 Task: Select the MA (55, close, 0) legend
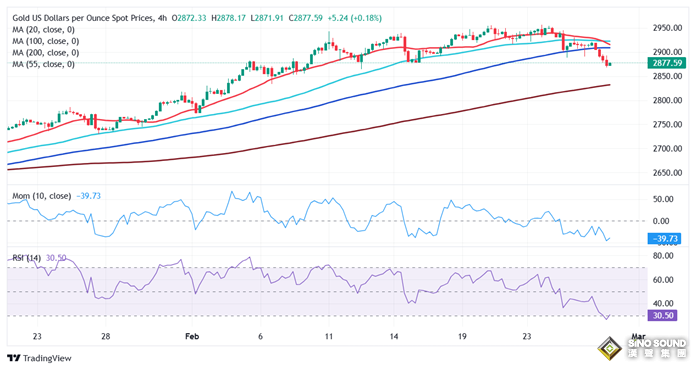44,64
